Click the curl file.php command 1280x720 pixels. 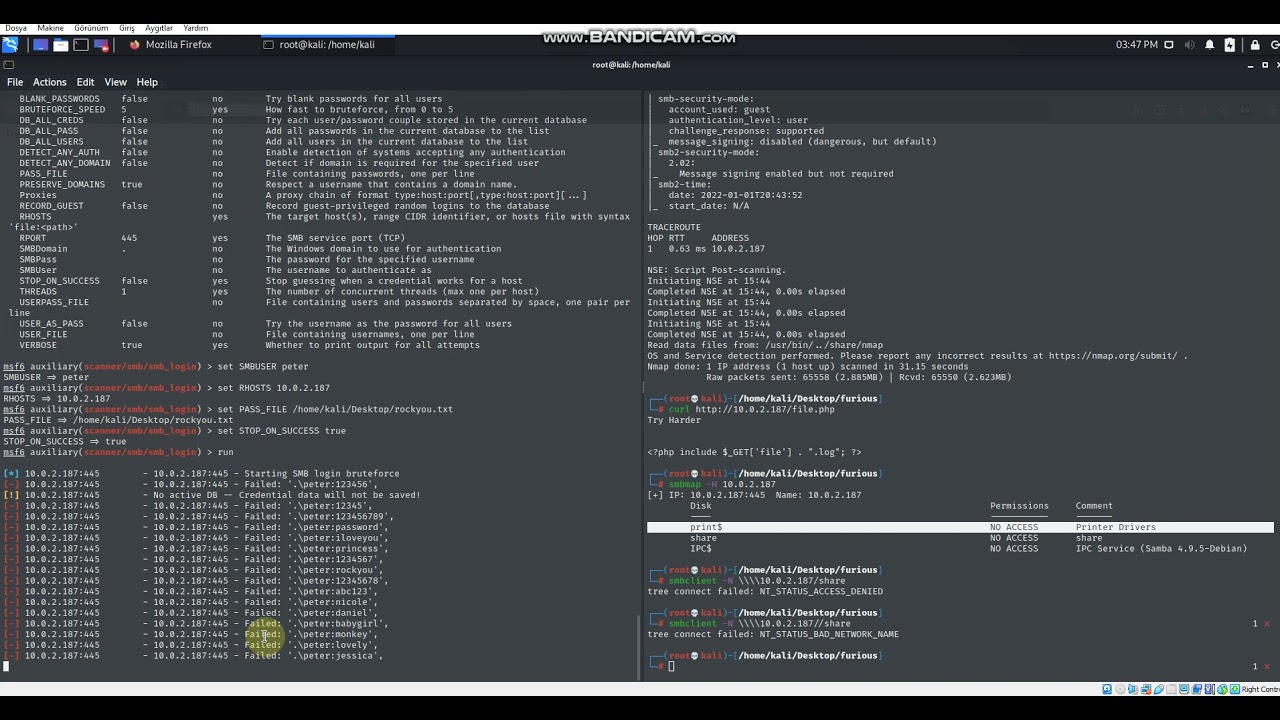(x=751, y=409)
